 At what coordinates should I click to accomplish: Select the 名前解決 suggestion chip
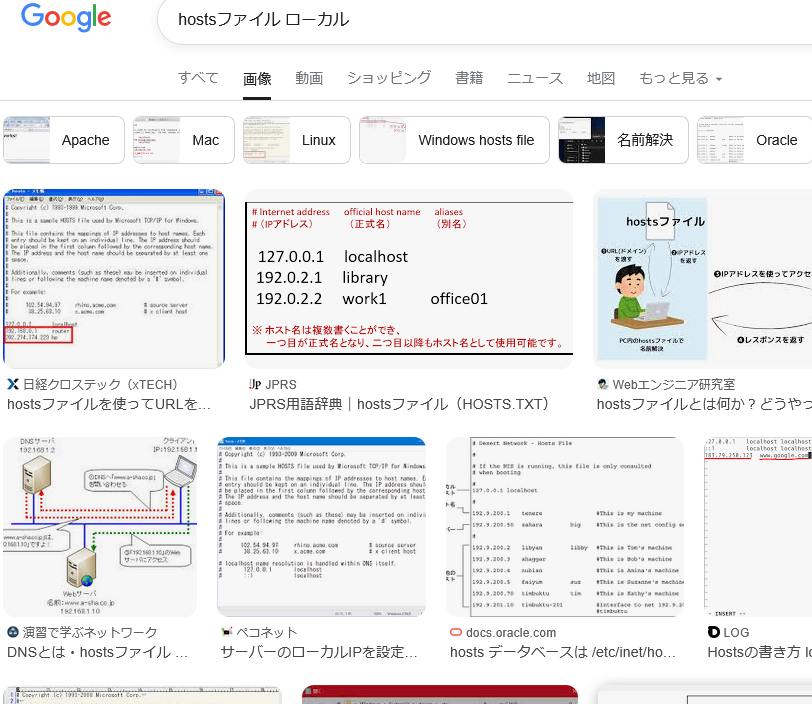click(x=624, y=140)
